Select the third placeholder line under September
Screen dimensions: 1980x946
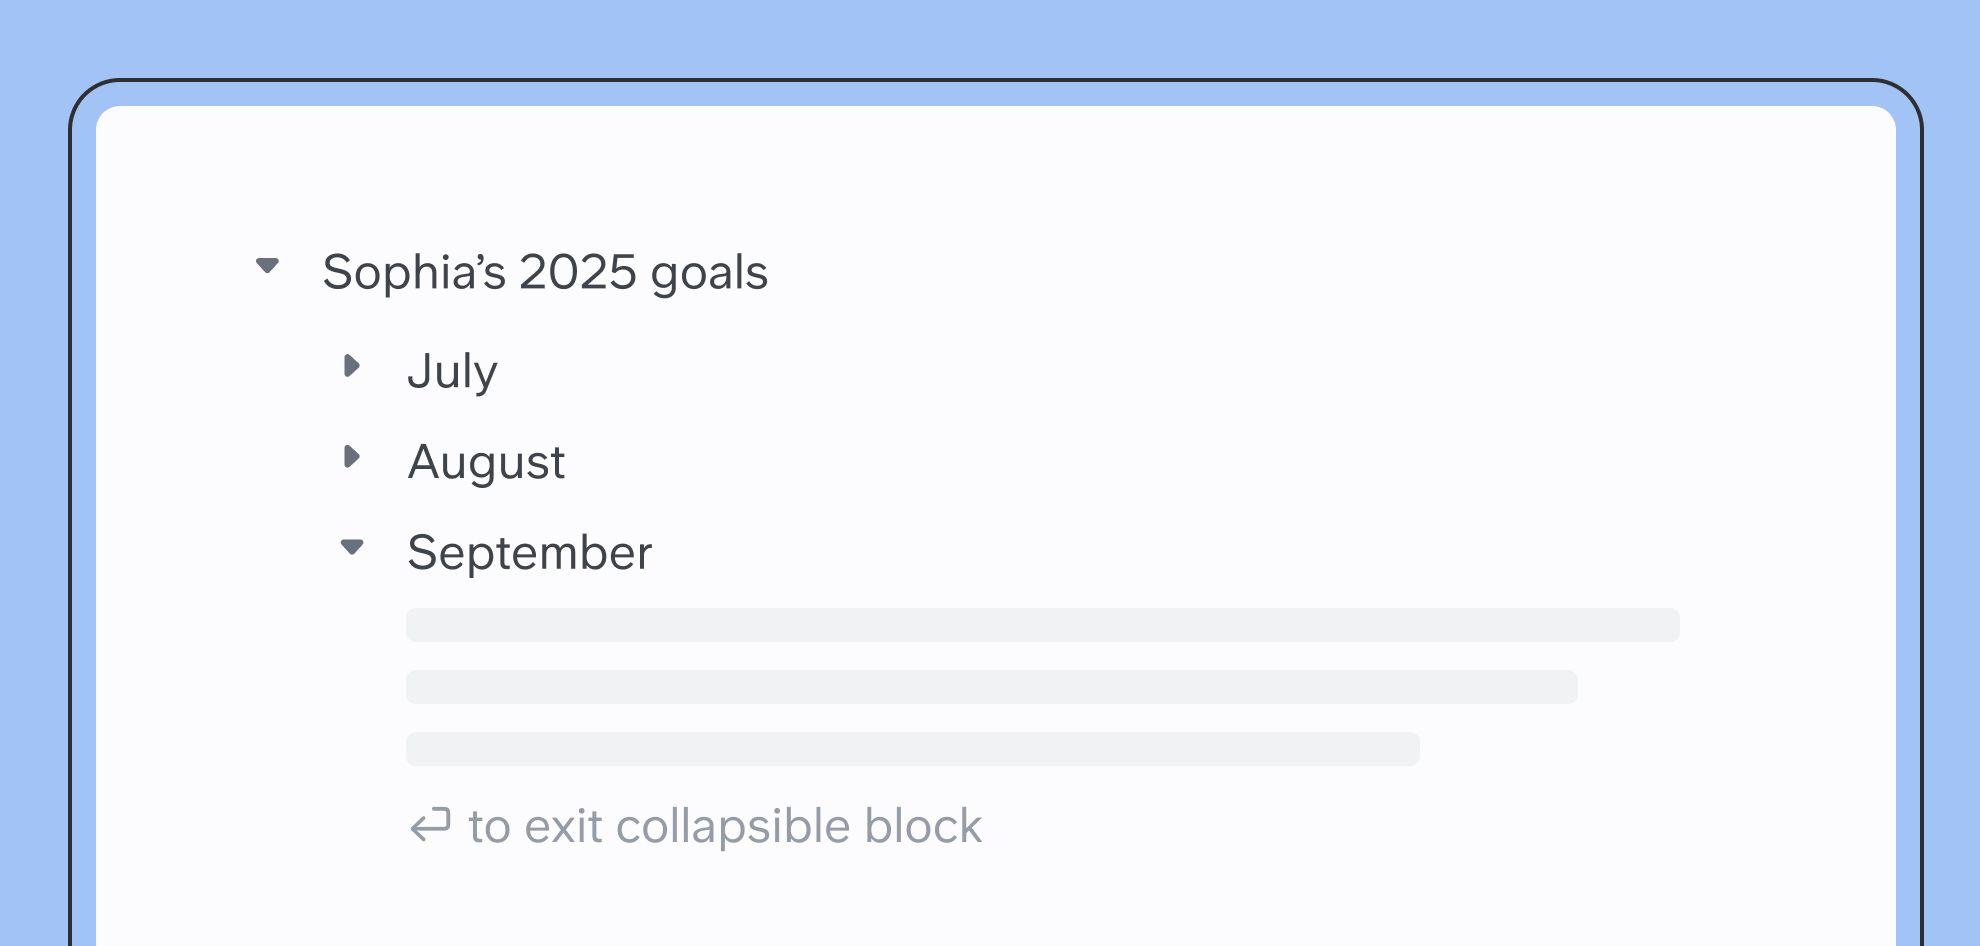[x=912, y=749]
